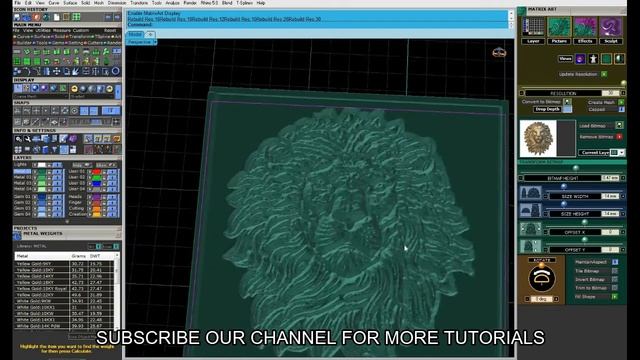
Task: Click the Size Width preview icon
Action: [530, 193]
